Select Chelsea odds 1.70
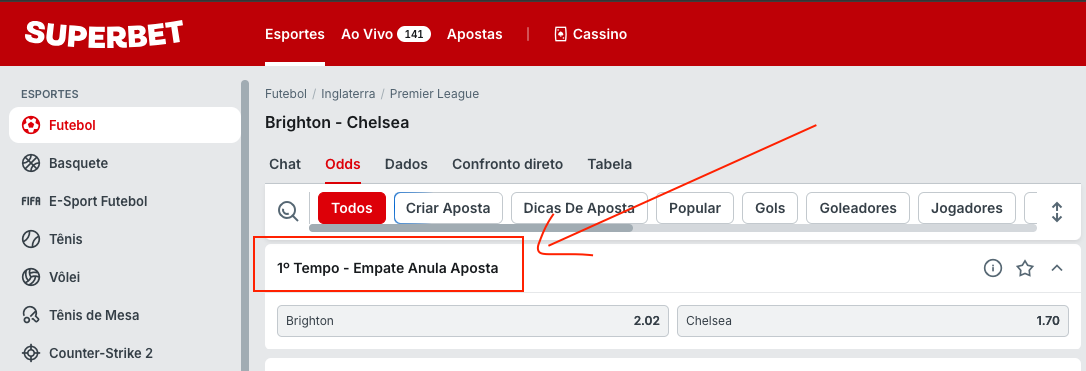1086x371 pixels. pyautogui.click(x=873, y=321)
